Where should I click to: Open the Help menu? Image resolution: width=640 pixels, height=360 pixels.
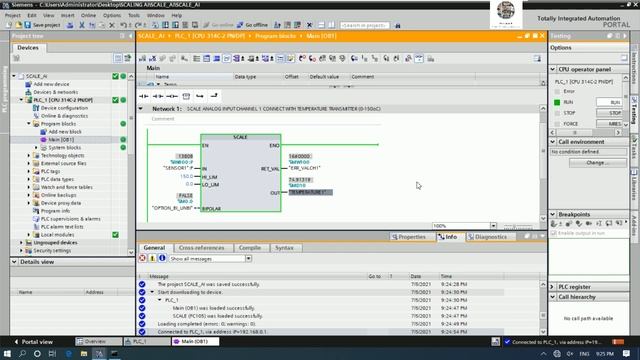pyautogui.click(x=177, y=16)
